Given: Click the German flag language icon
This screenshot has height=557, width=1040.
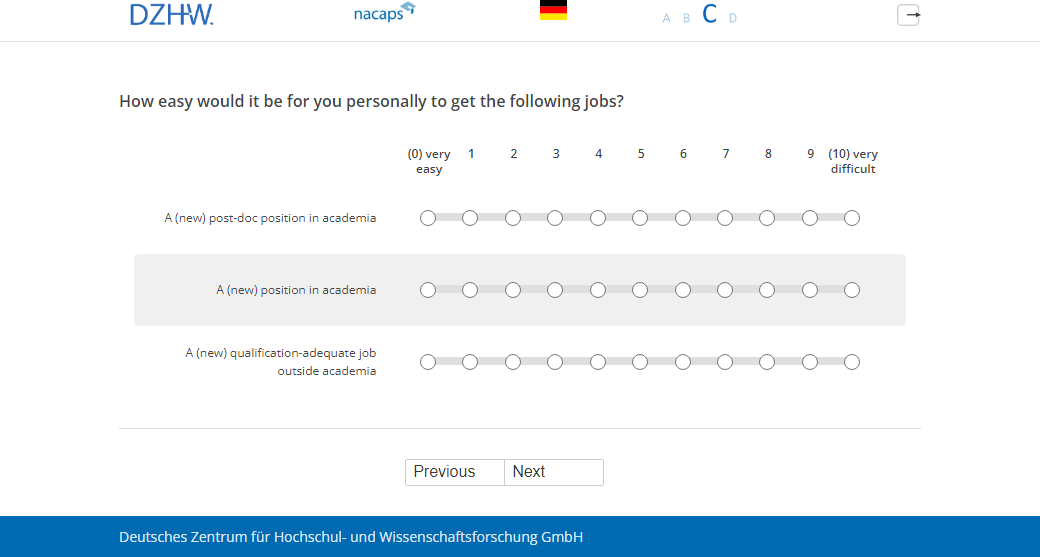Looking at the screenshot, I should coord(553,11).
